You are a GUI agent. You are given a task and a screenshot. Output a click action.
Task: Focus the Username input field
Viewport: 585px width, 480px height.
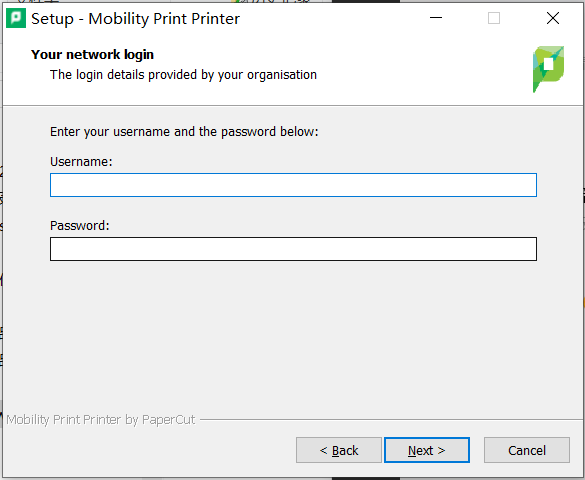(293, 185)
